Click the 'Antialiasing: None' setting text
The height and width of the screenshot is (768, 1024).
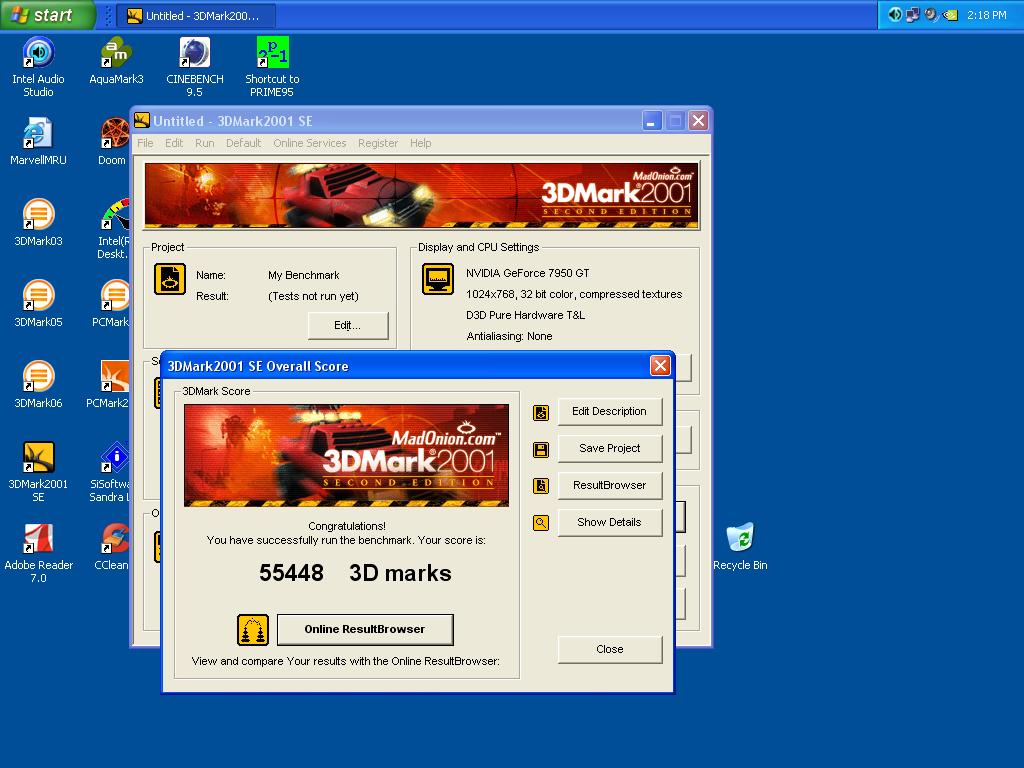point(509,336)
